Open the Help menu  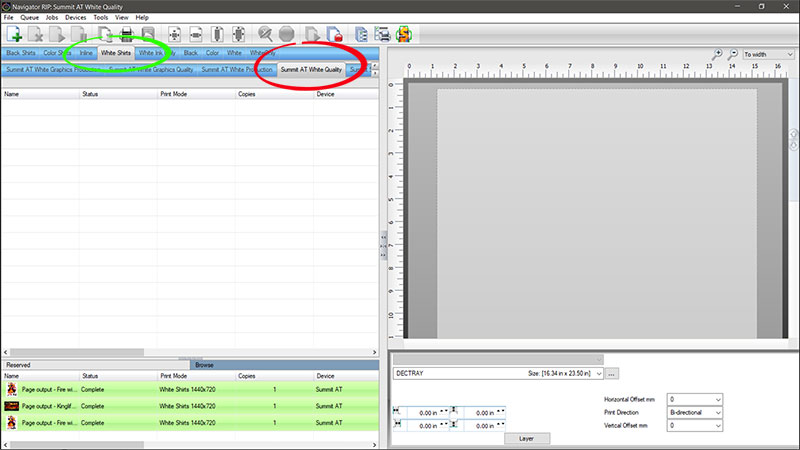(x=142, y=17)
